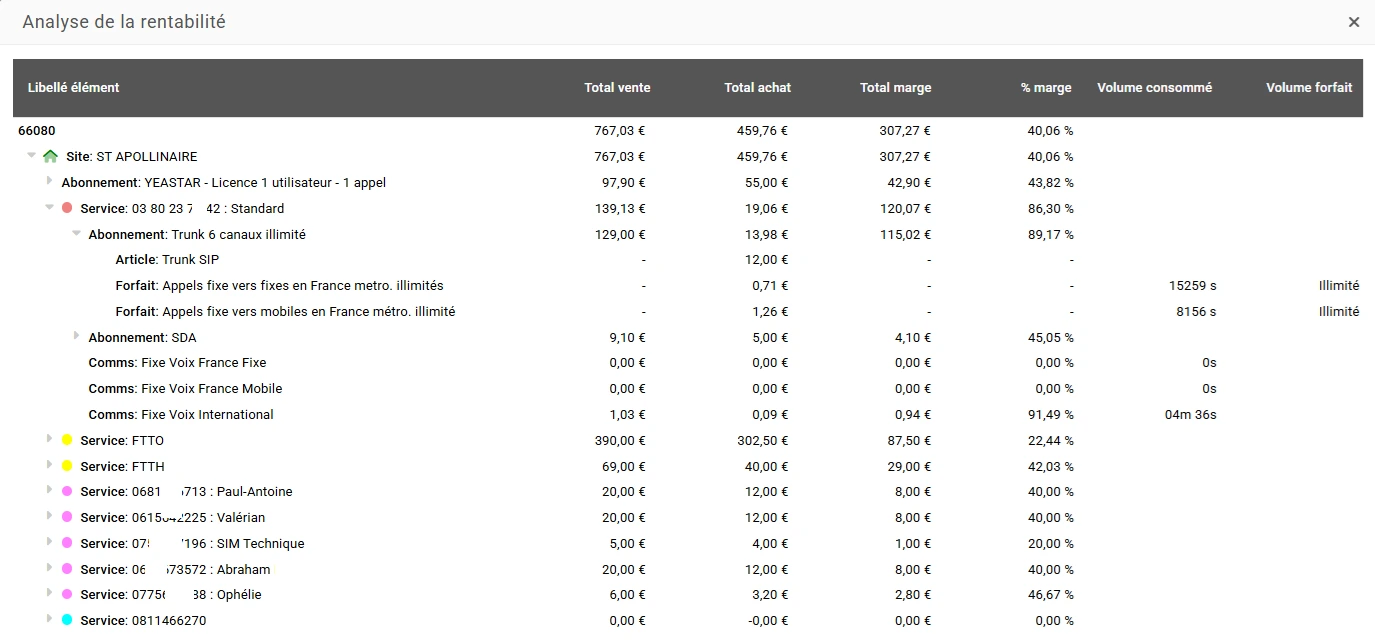Select the Article Trunk SIP row

(688, 260)
